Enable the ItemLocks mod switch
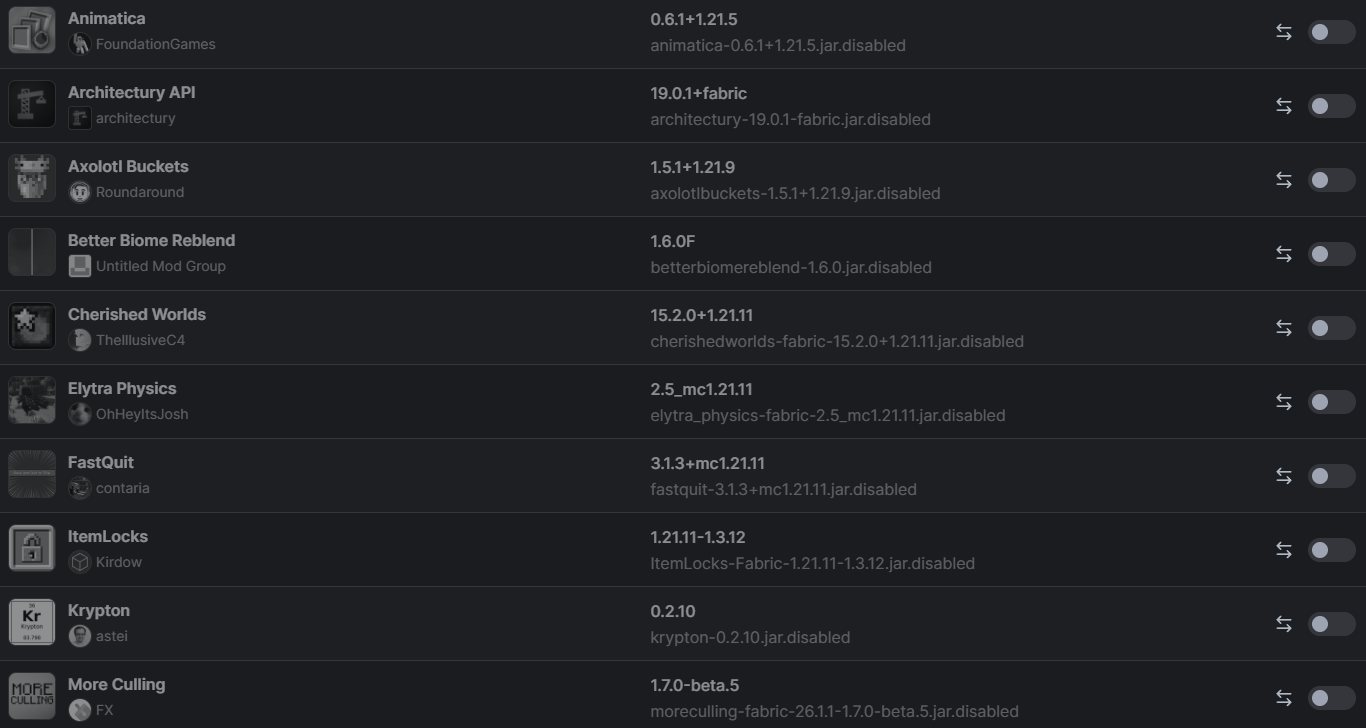 pos(1331,550)
